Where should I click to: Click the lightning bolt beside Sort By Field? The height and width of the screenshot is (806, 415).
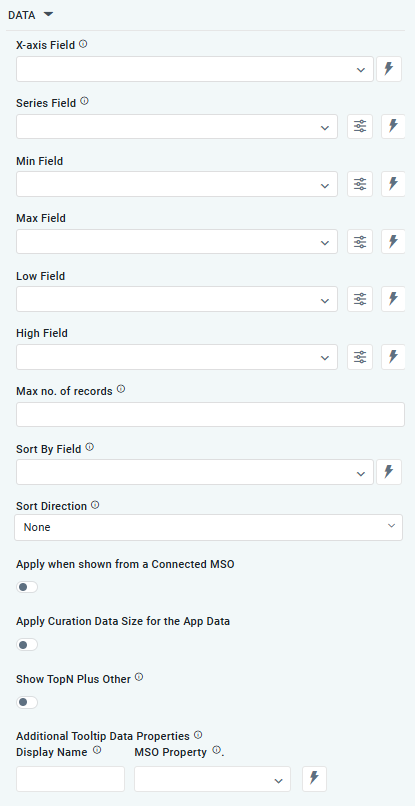point(389,472)
